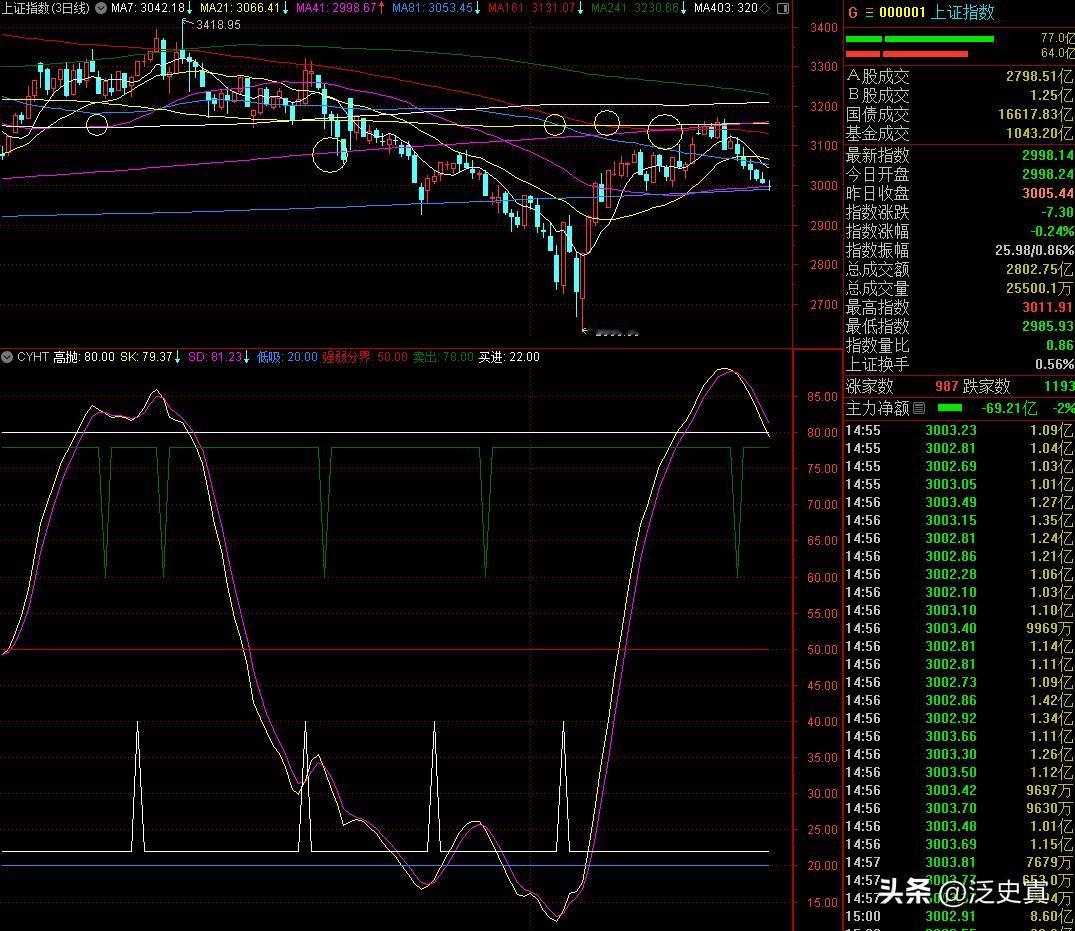Select the MA21: 3066.41 label
Image resolution: width=1075 pixels, height=931 pixels.
point(239,8)
